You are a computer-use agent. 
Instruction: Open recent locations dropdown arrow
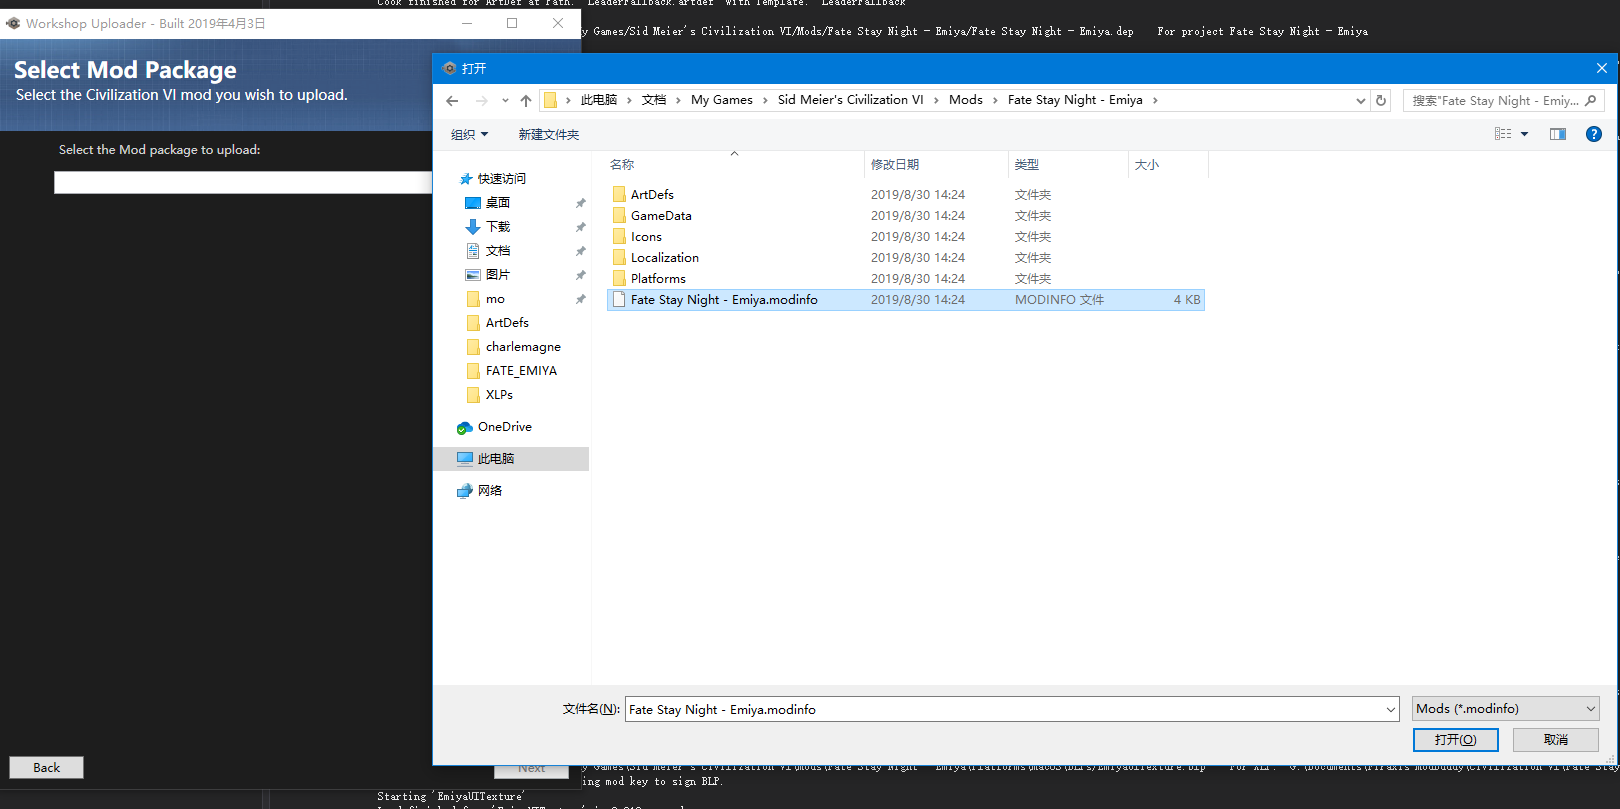pos(505,100)
